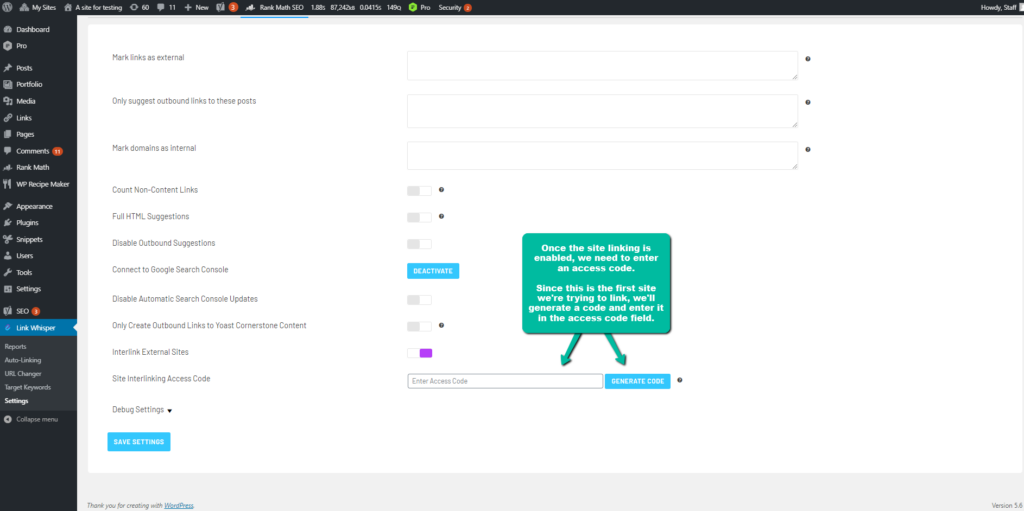
Task: Open My Sites in admin bar
Action: click(x=38, y=7)
